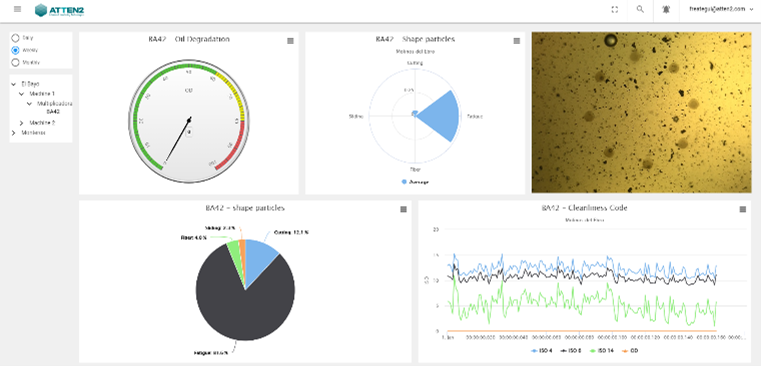Select the BA42 sensor tree item
Viewport: 761px width, 366px height.
[x=53, y=112]
